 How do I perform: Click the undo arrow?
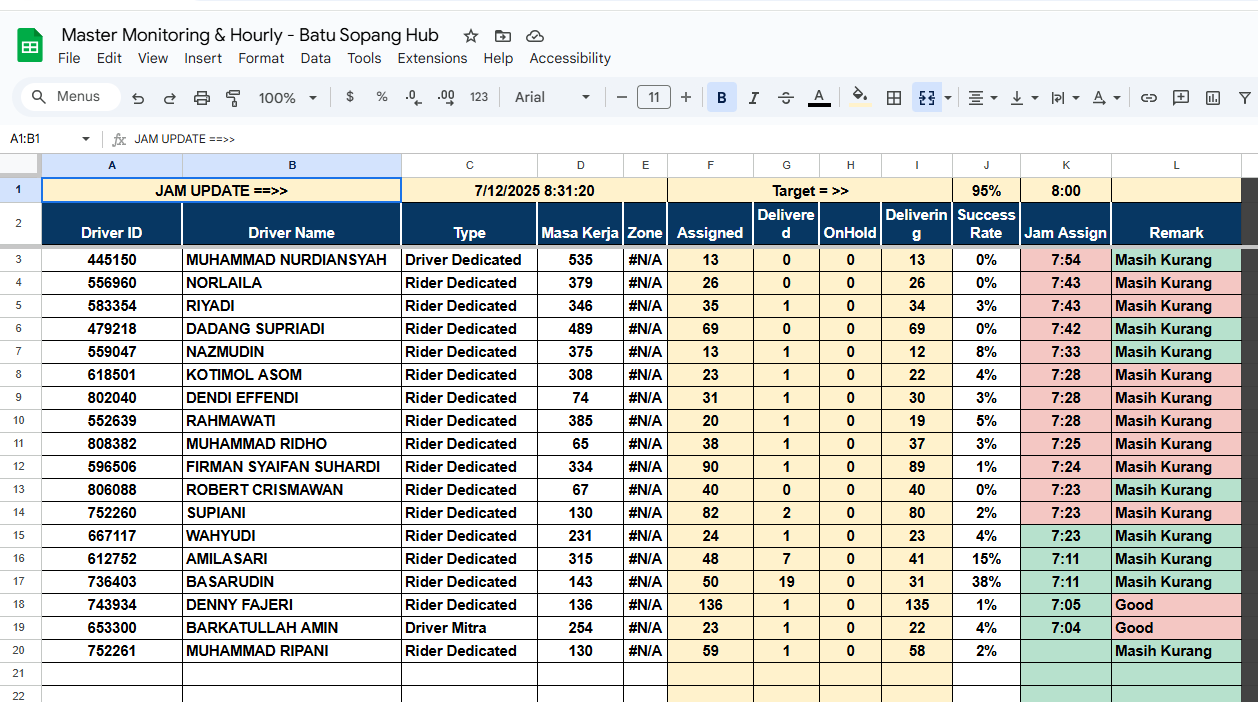click(138, 98)
